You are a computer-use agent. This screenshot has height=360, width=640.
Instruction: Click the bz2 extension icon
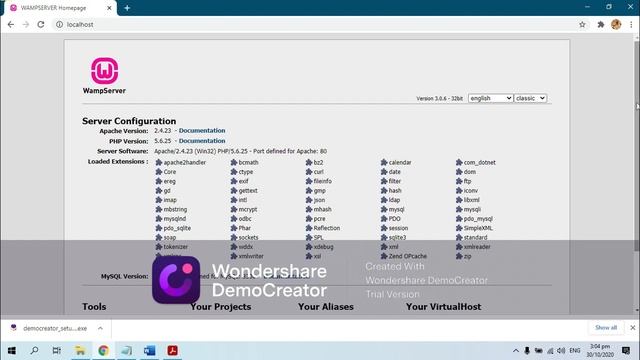[309, 162]
